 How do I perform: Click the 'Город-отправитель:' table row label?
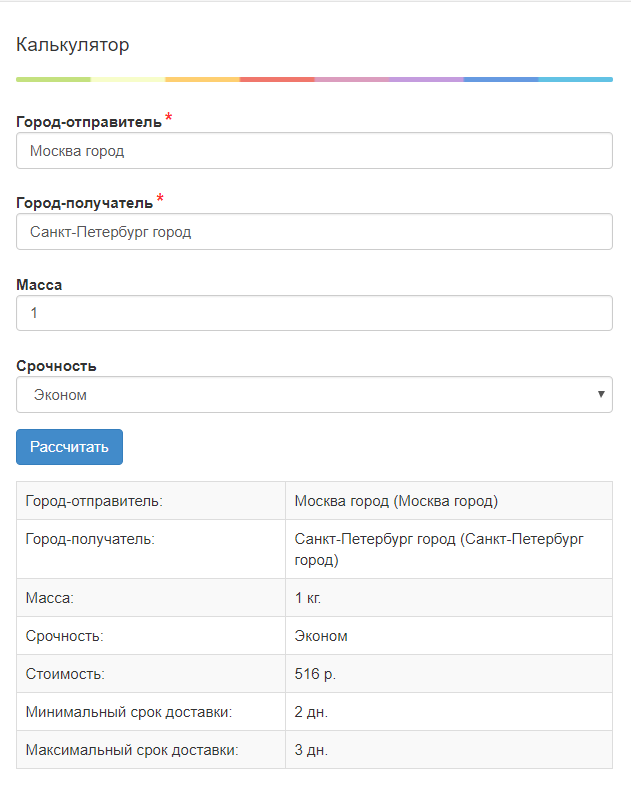[94, 501]
